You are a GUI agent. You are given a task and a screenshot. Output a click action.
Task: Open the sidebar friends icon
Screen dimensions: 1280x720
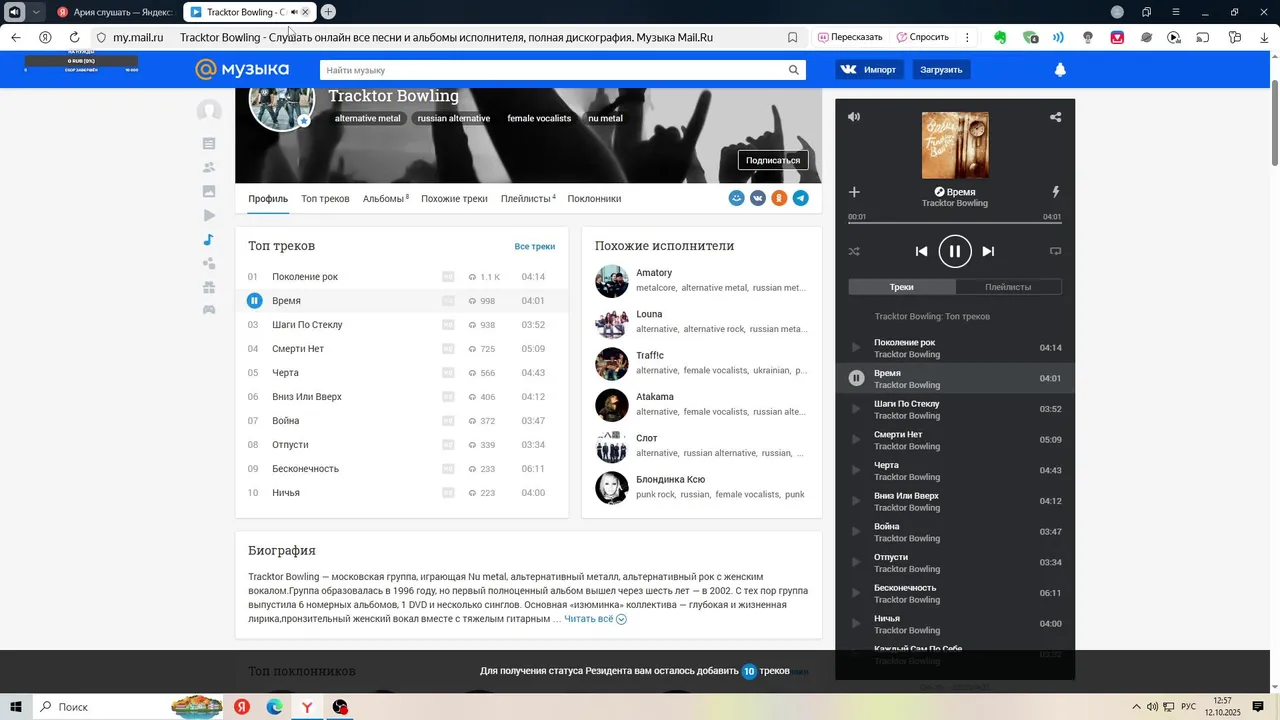pos(209,168)
